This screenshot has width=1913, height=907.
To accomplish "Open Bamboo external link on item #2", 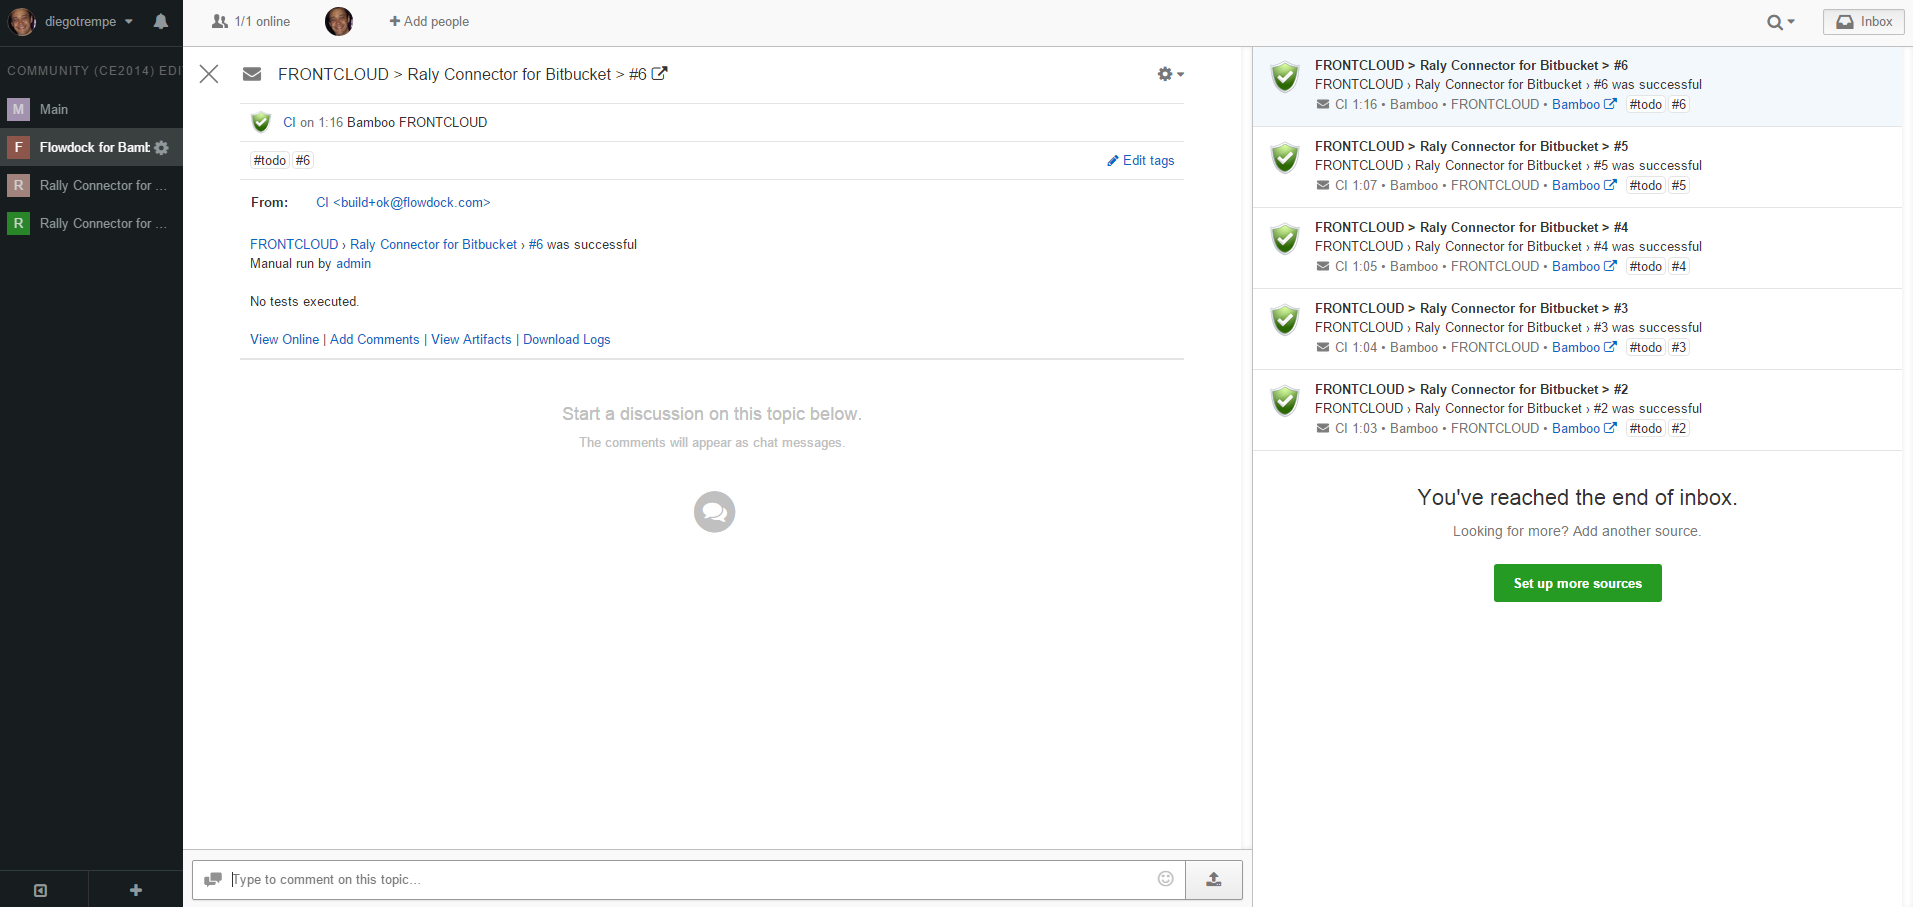I will point(1584,428).
